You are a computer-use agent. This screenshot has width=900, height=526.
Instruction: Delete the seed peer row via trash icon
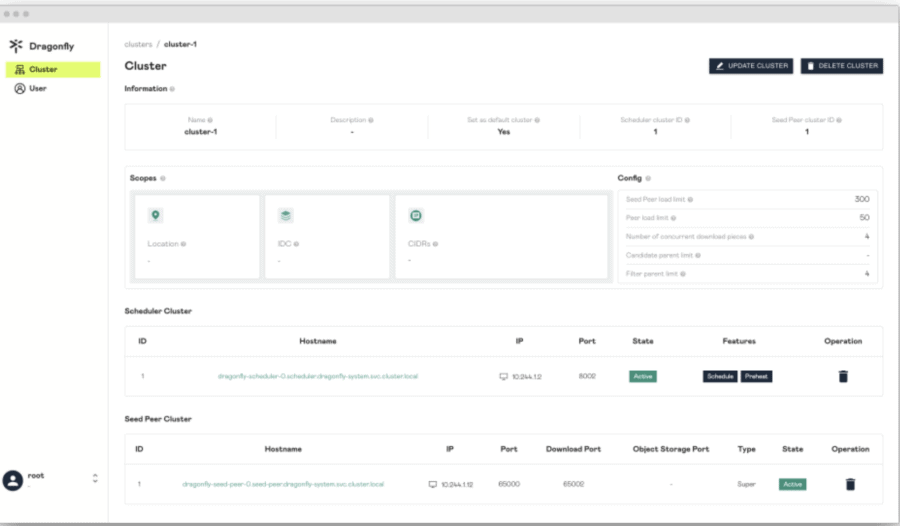(850, 484)
